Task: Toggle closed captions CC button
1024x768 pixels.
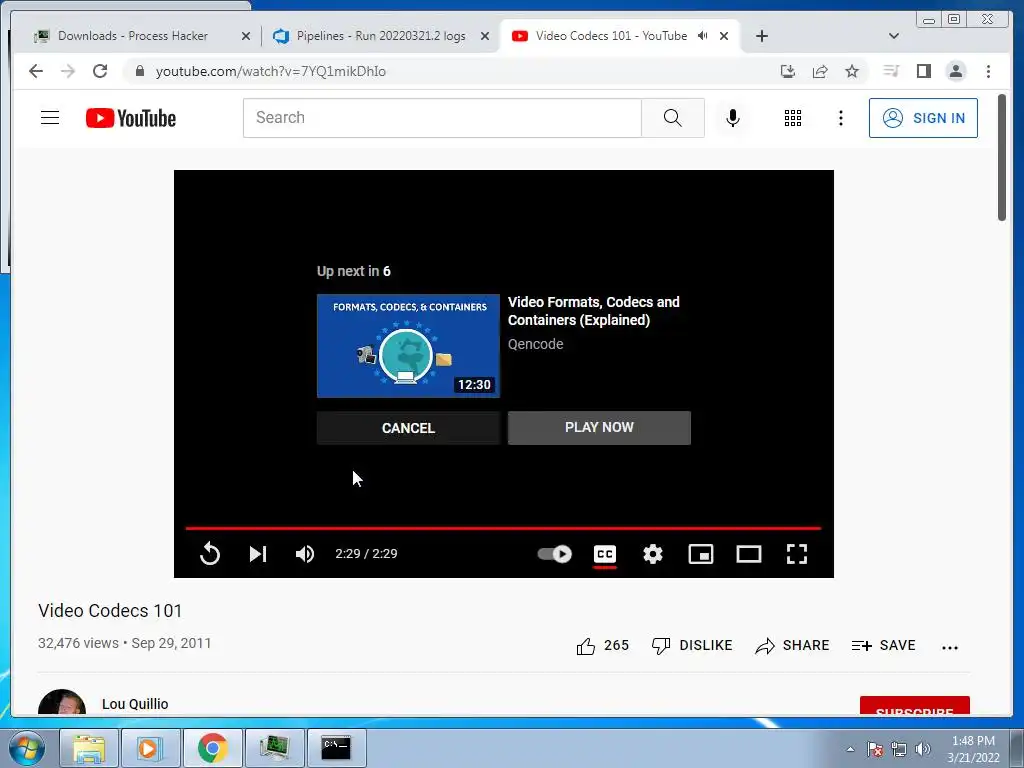Action: click(x=605, y=554)
